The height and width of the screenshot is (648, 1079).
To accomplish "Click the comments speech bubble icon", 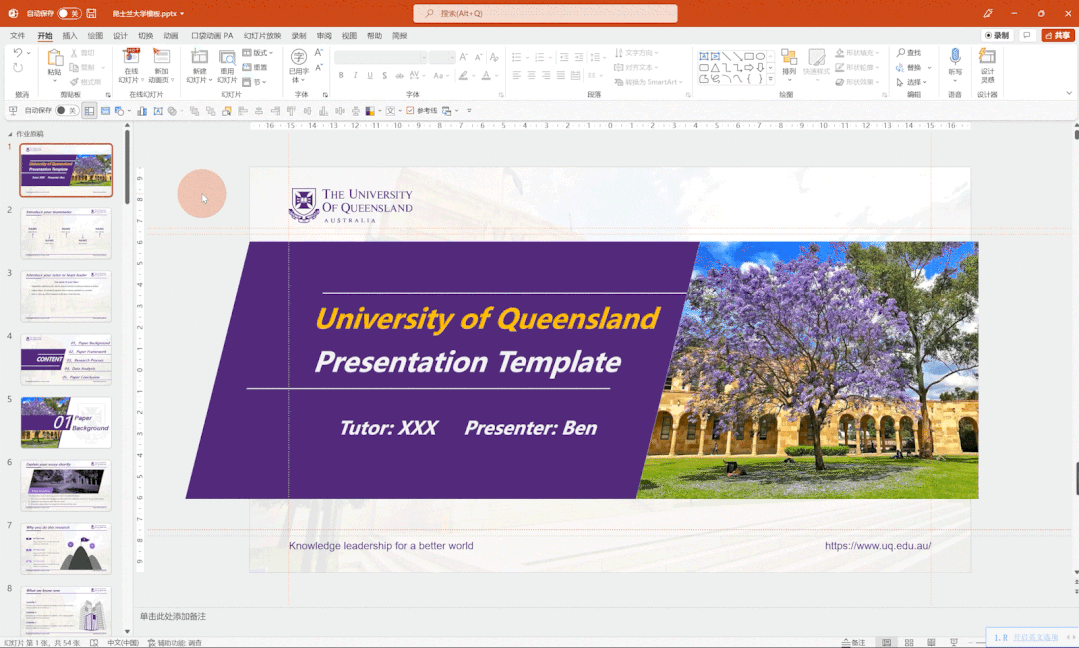I will (x=1027, y=35).
